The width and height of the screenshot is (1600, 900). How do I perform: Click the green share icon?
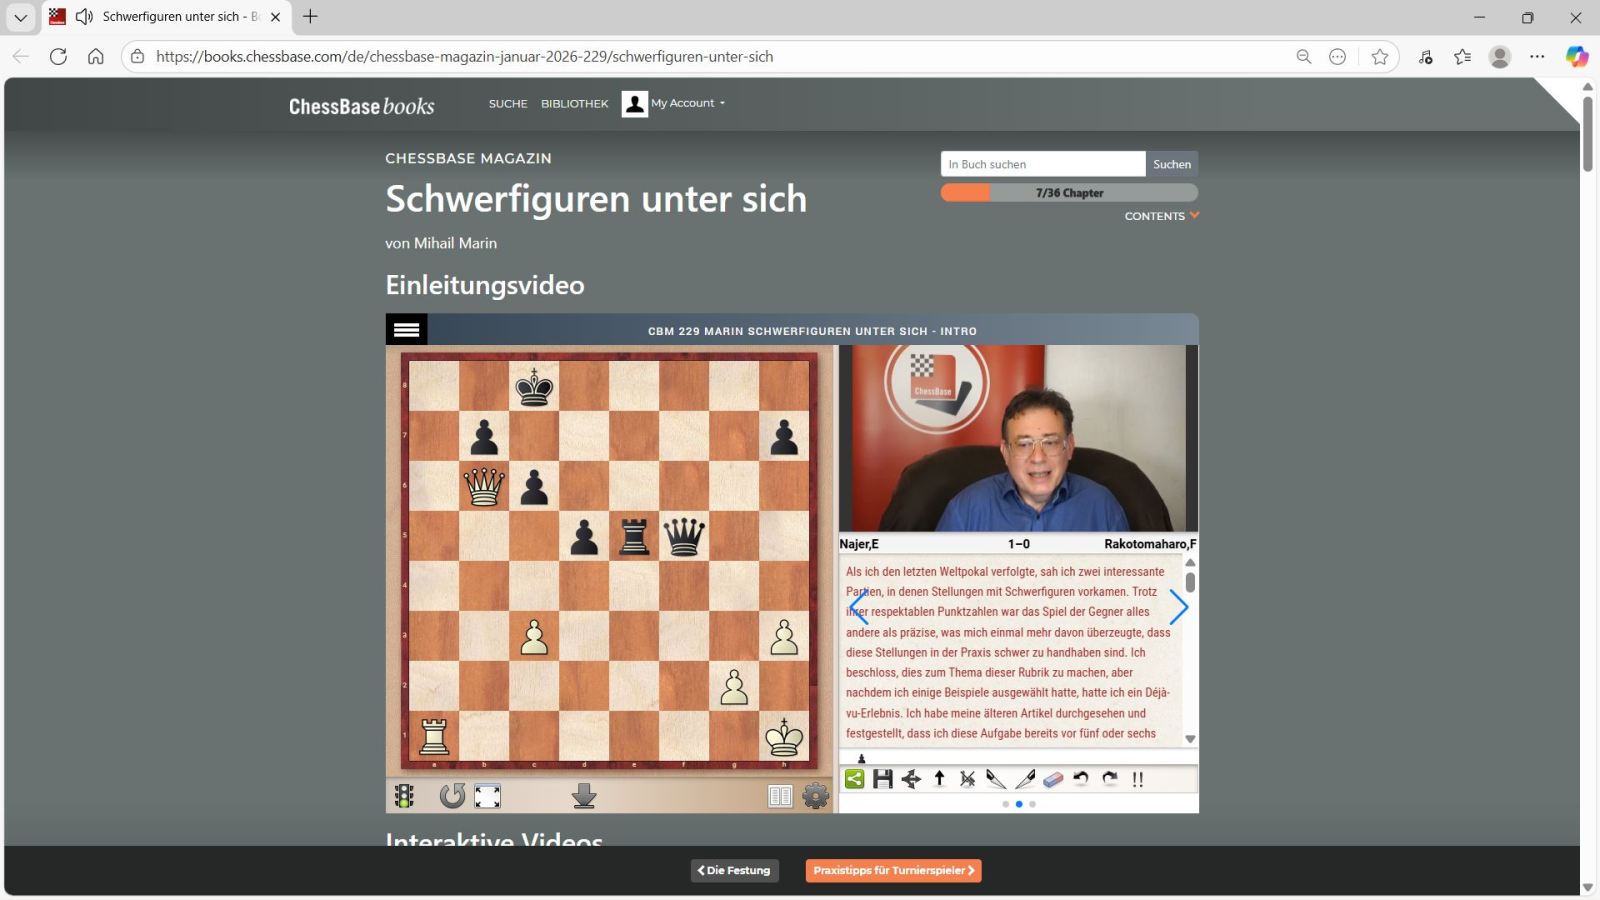[x=854, y=779]
